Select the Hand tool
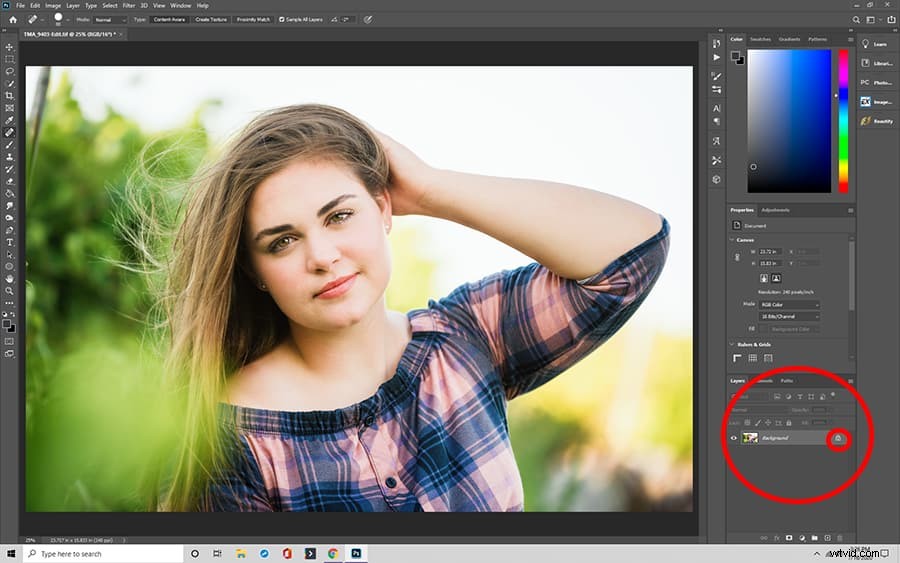Image resolution: width=900 pixels, height=563 pixels. 9,278
